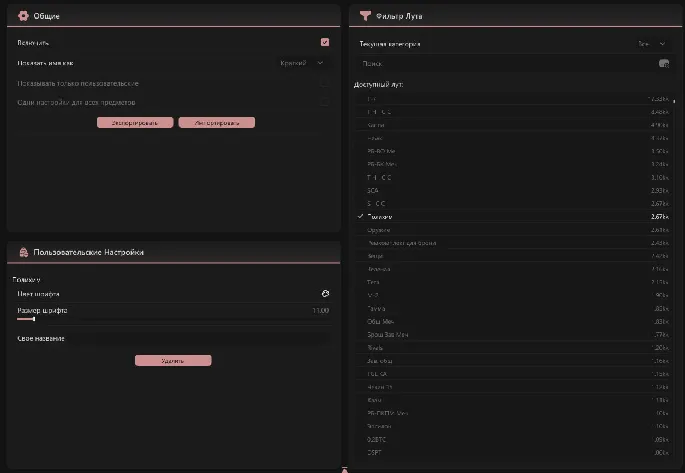Click the Импортировать button
This screenshot has width=685, height=473.
pyautogui.click(x=216, y=123)
